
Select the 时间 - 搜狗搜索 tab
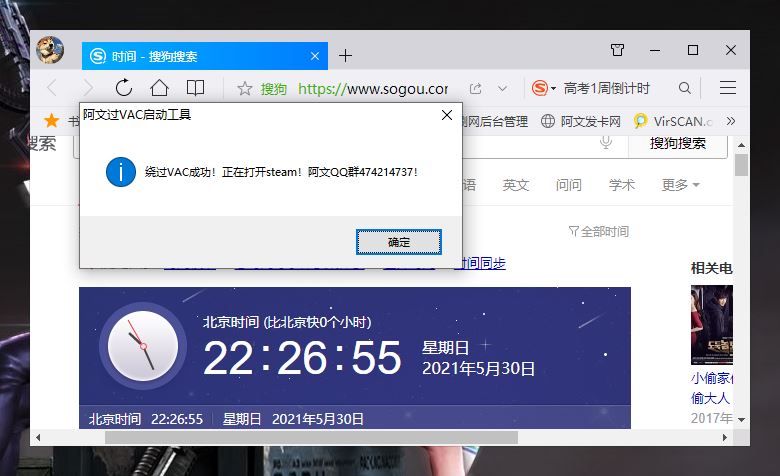coord(204,56)
